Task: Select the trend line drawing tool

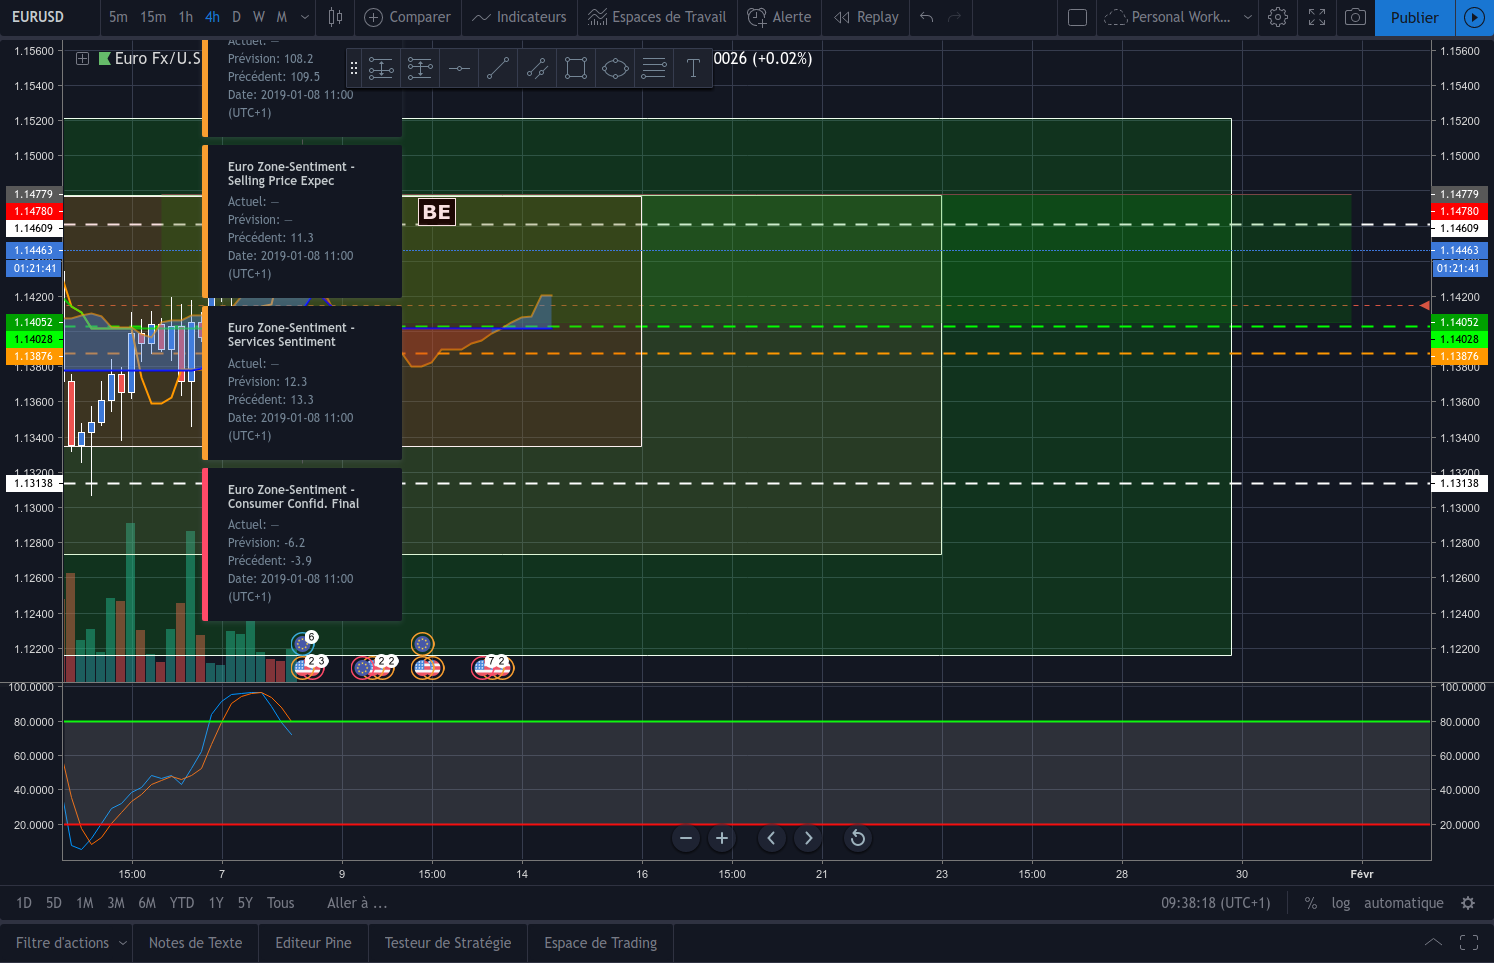Action: point(497,68)
